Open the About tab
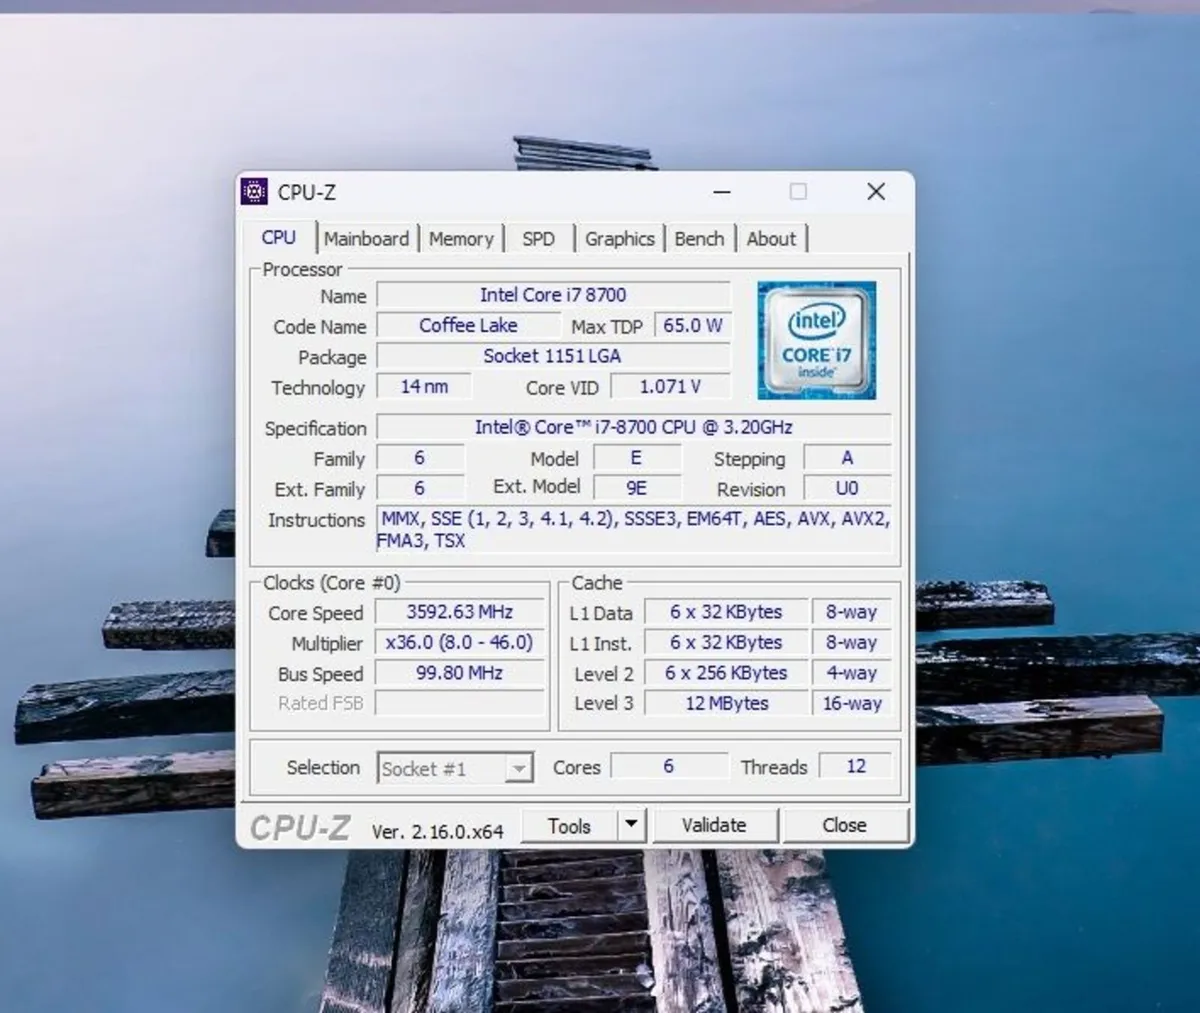 [x=771, y=239]
